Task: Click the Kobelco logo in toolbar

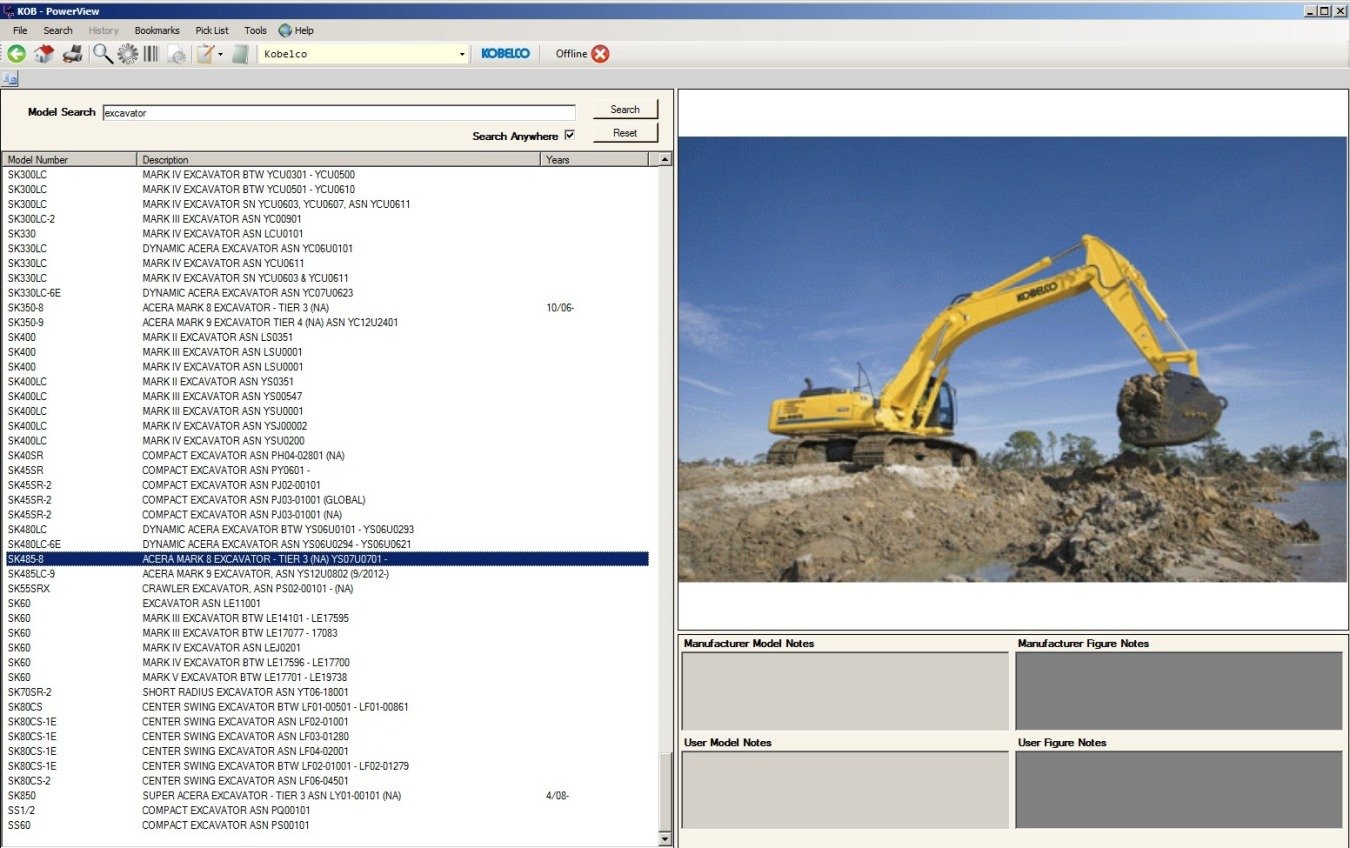Action: [505, 54]
